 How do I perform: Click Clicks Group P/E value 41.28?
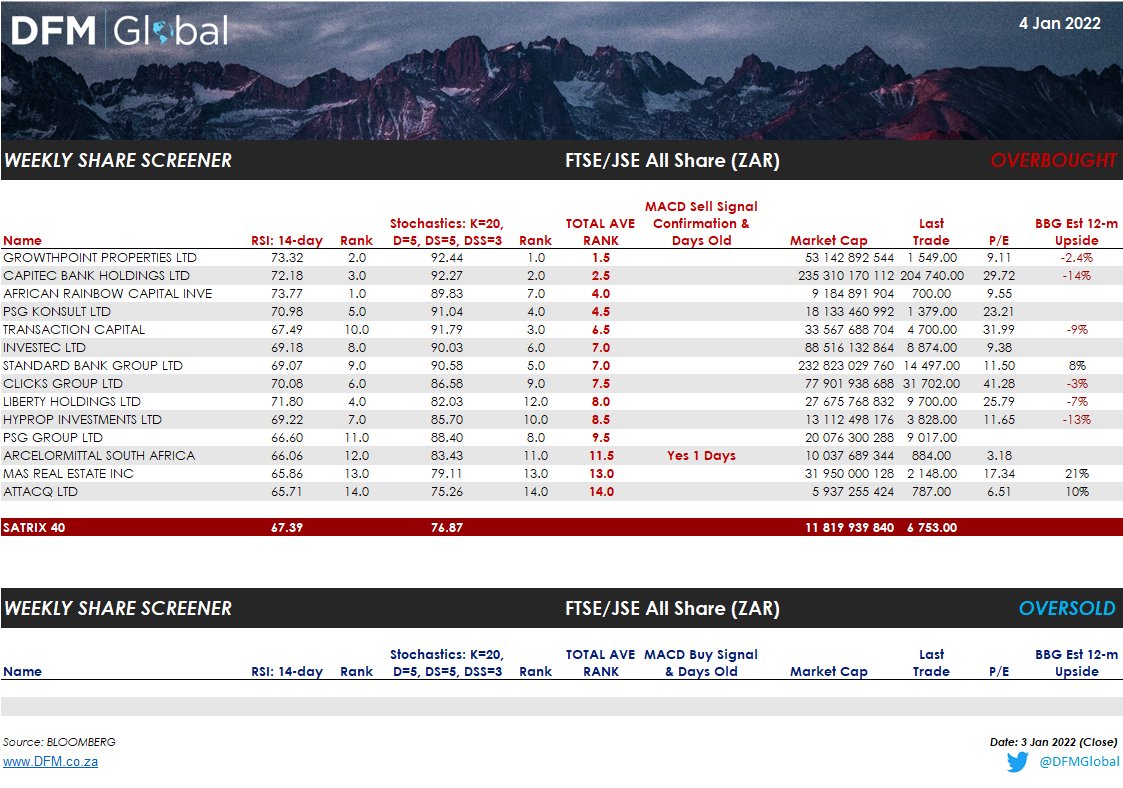click(999, 383)
